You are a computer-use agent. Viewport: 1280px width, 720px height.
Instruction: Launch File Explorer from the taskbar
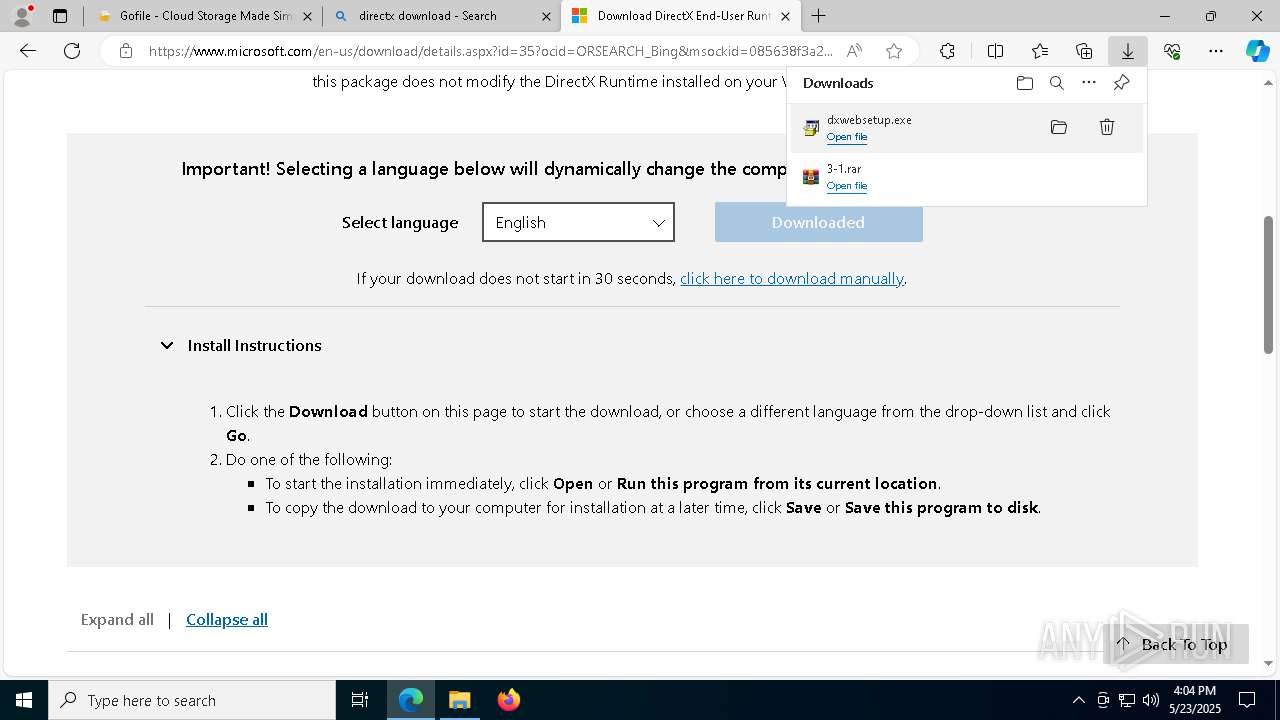pos(459,700)
